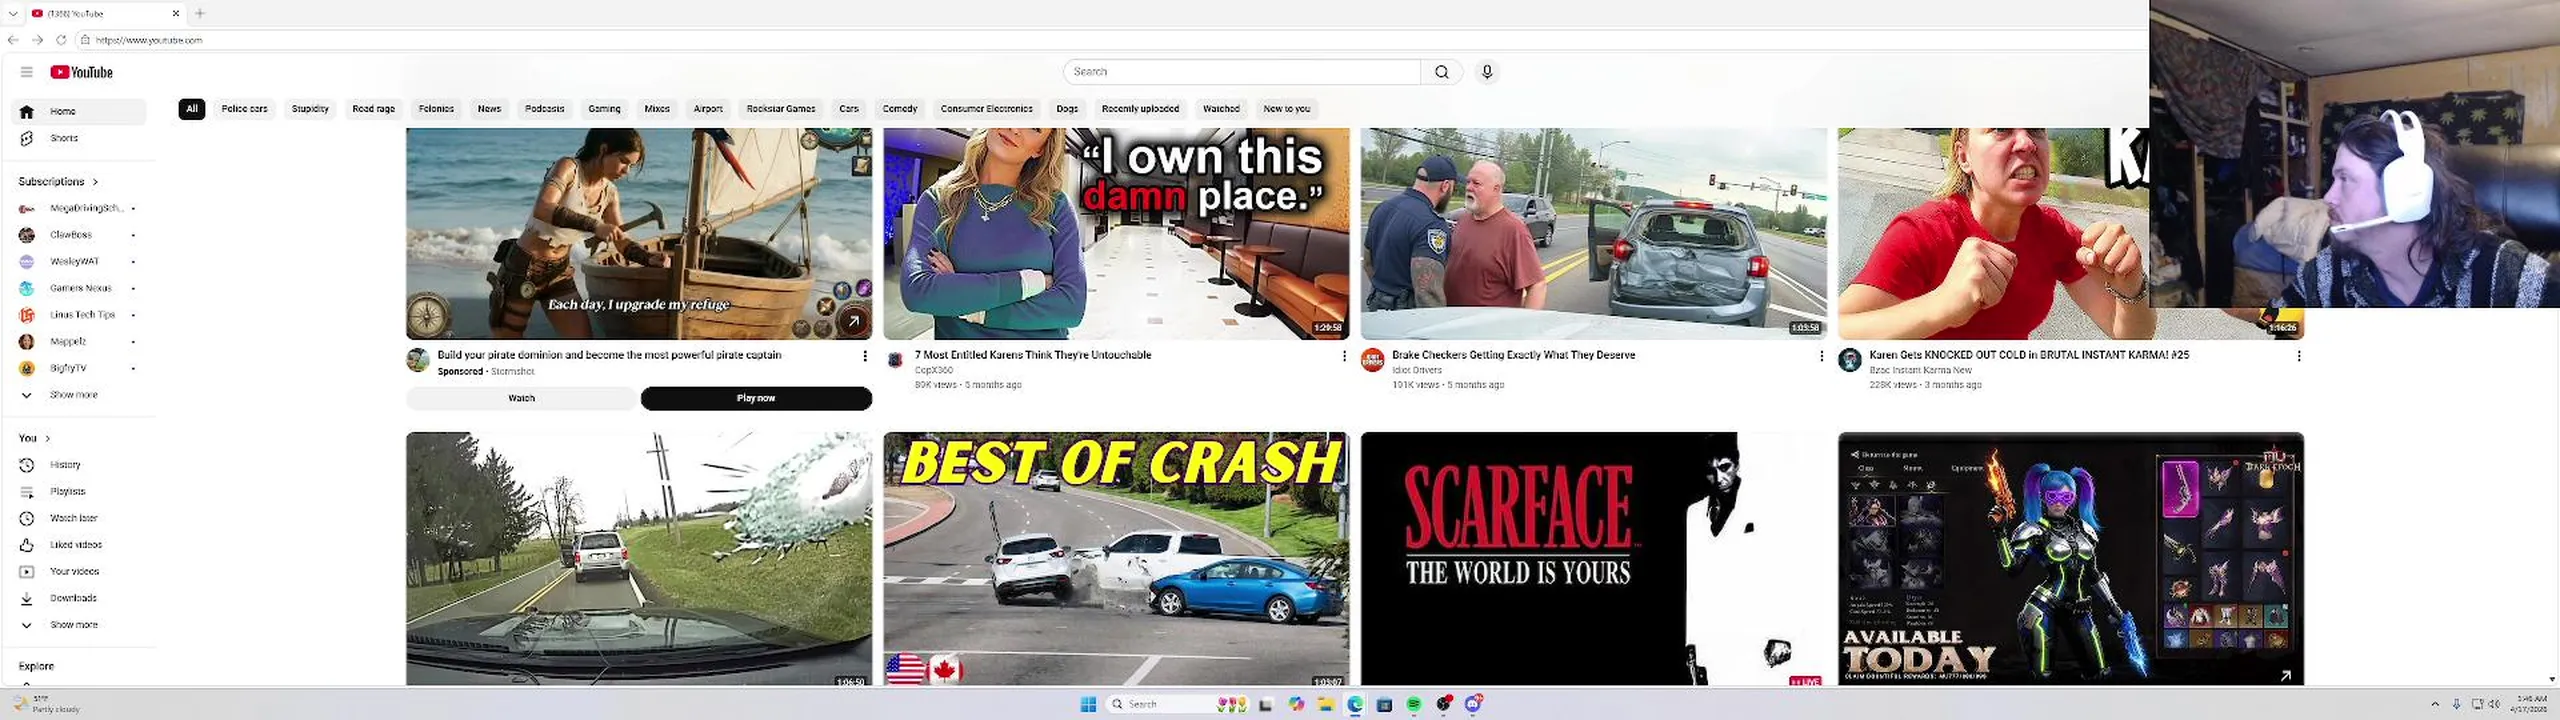Open Karen Gets KNOCKED OUT COLD title
The width and height of the screenshot is (2560, 720).
[x=2029, y=355]
